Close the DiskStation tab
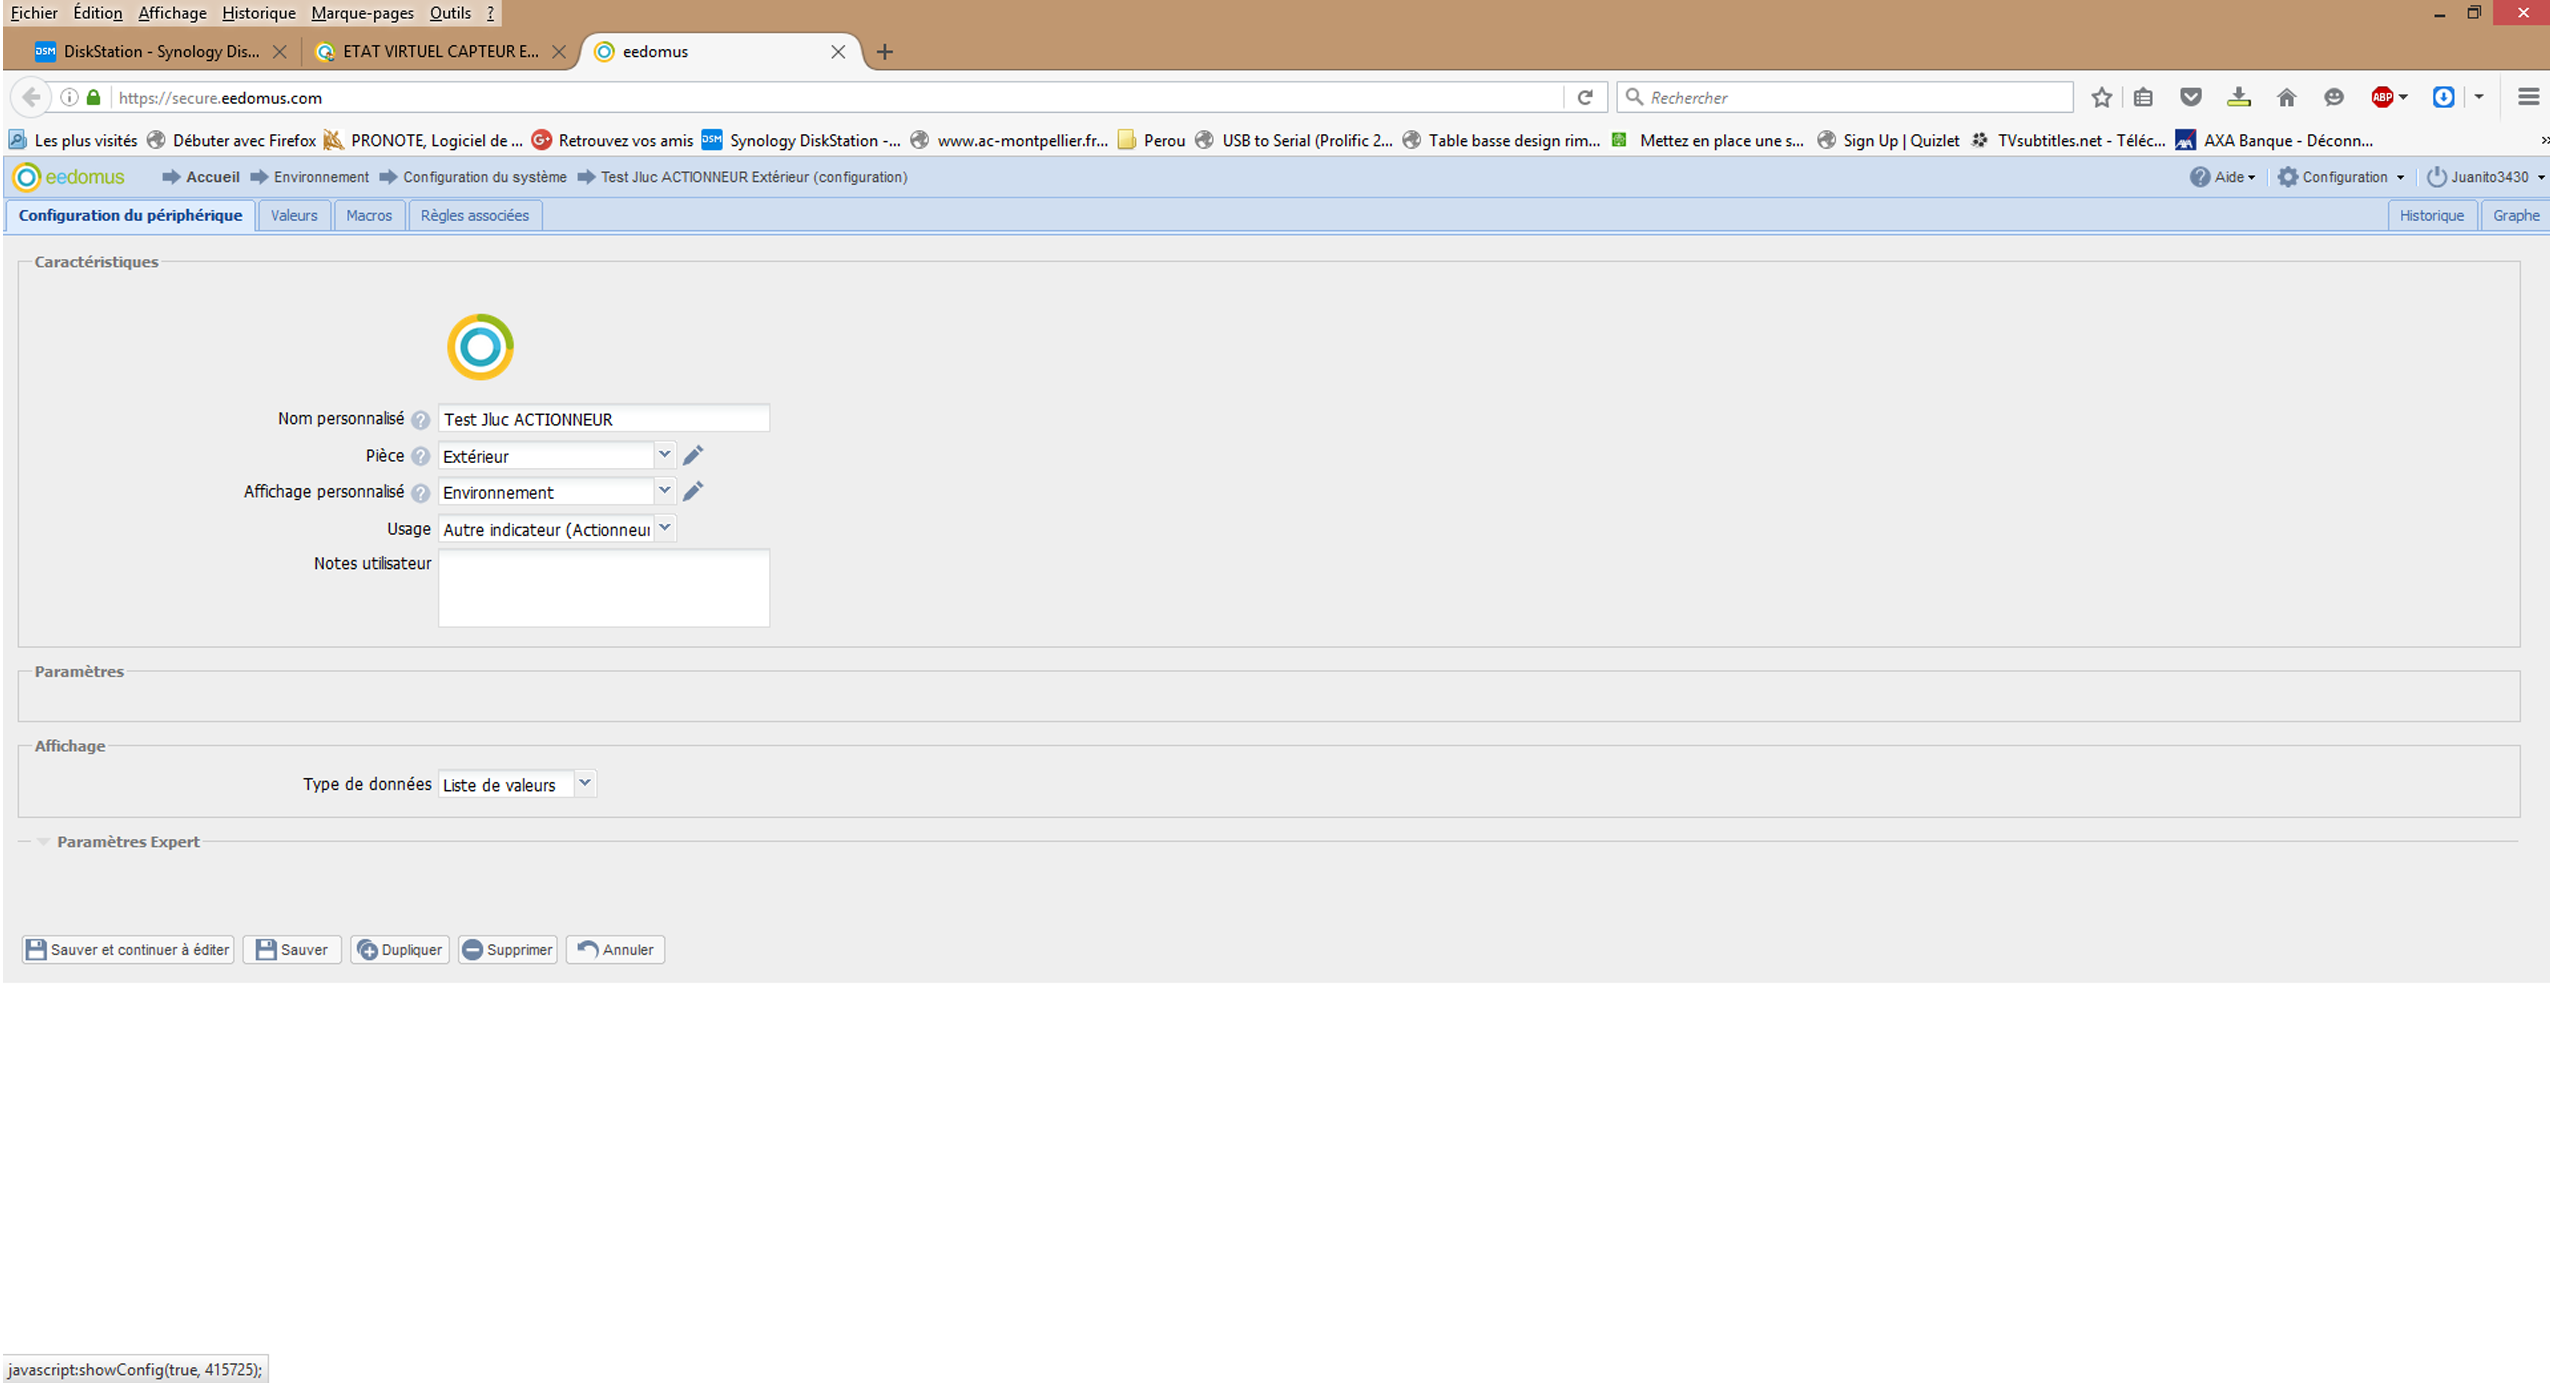2550x1383 pixels. pos(280,52)
